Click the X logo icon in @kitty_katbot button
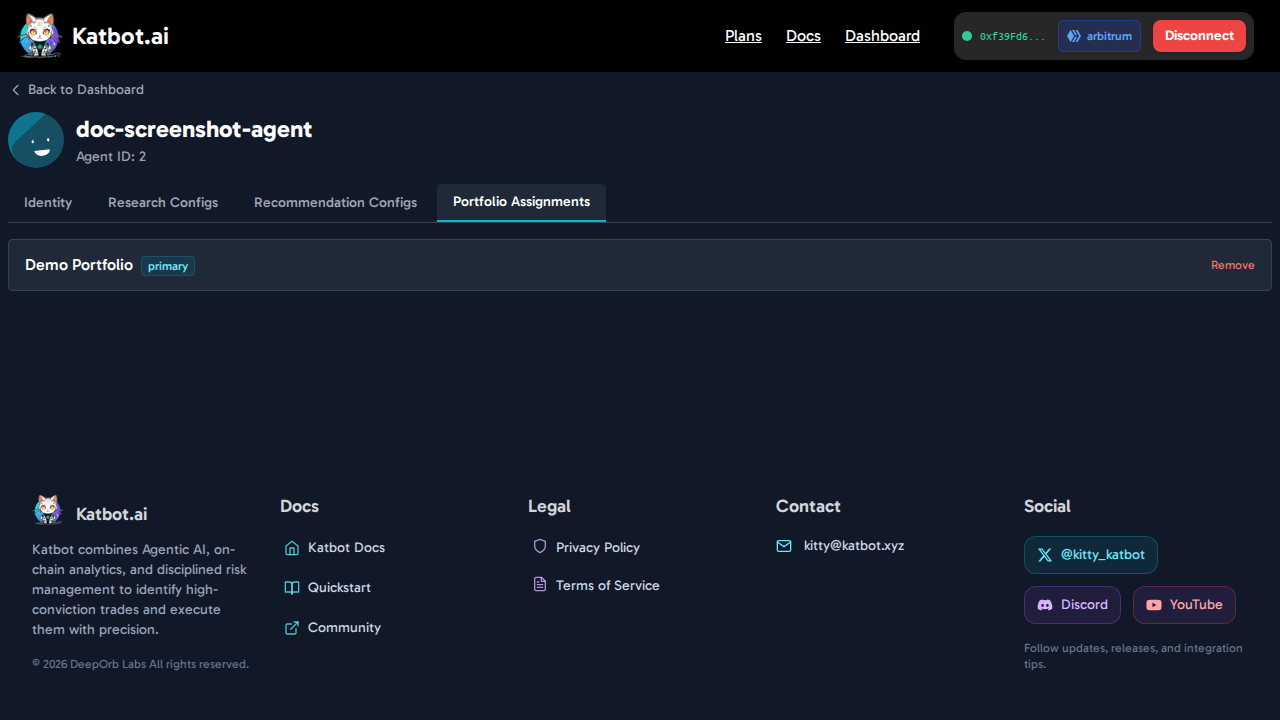 click(1045, 554)
